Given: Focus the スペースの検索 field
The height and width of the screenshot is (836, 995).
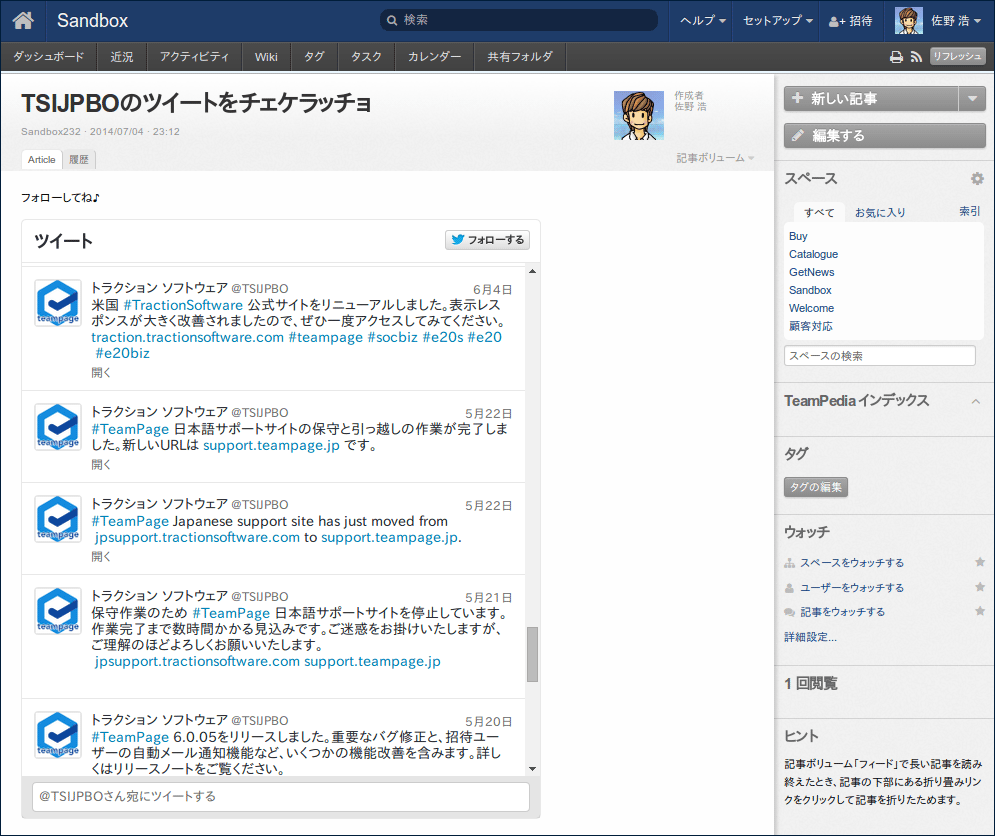Looking at the screenshot, I should tap(880, 355).
